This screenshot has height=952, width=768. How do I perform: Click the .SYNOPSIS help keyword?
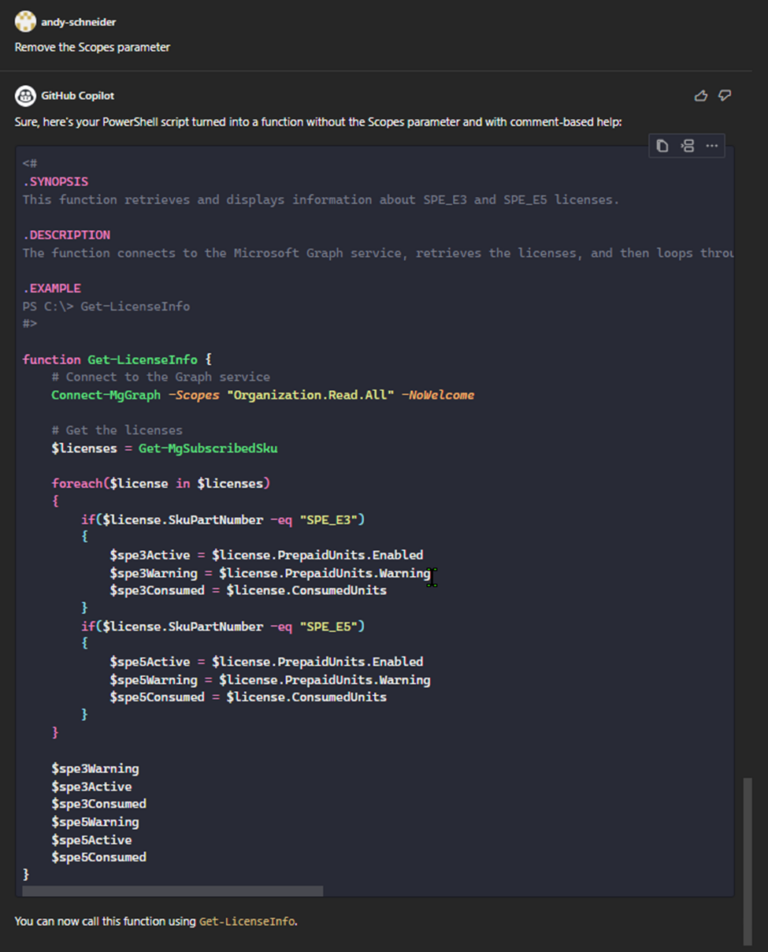click(x=55, y=182)
